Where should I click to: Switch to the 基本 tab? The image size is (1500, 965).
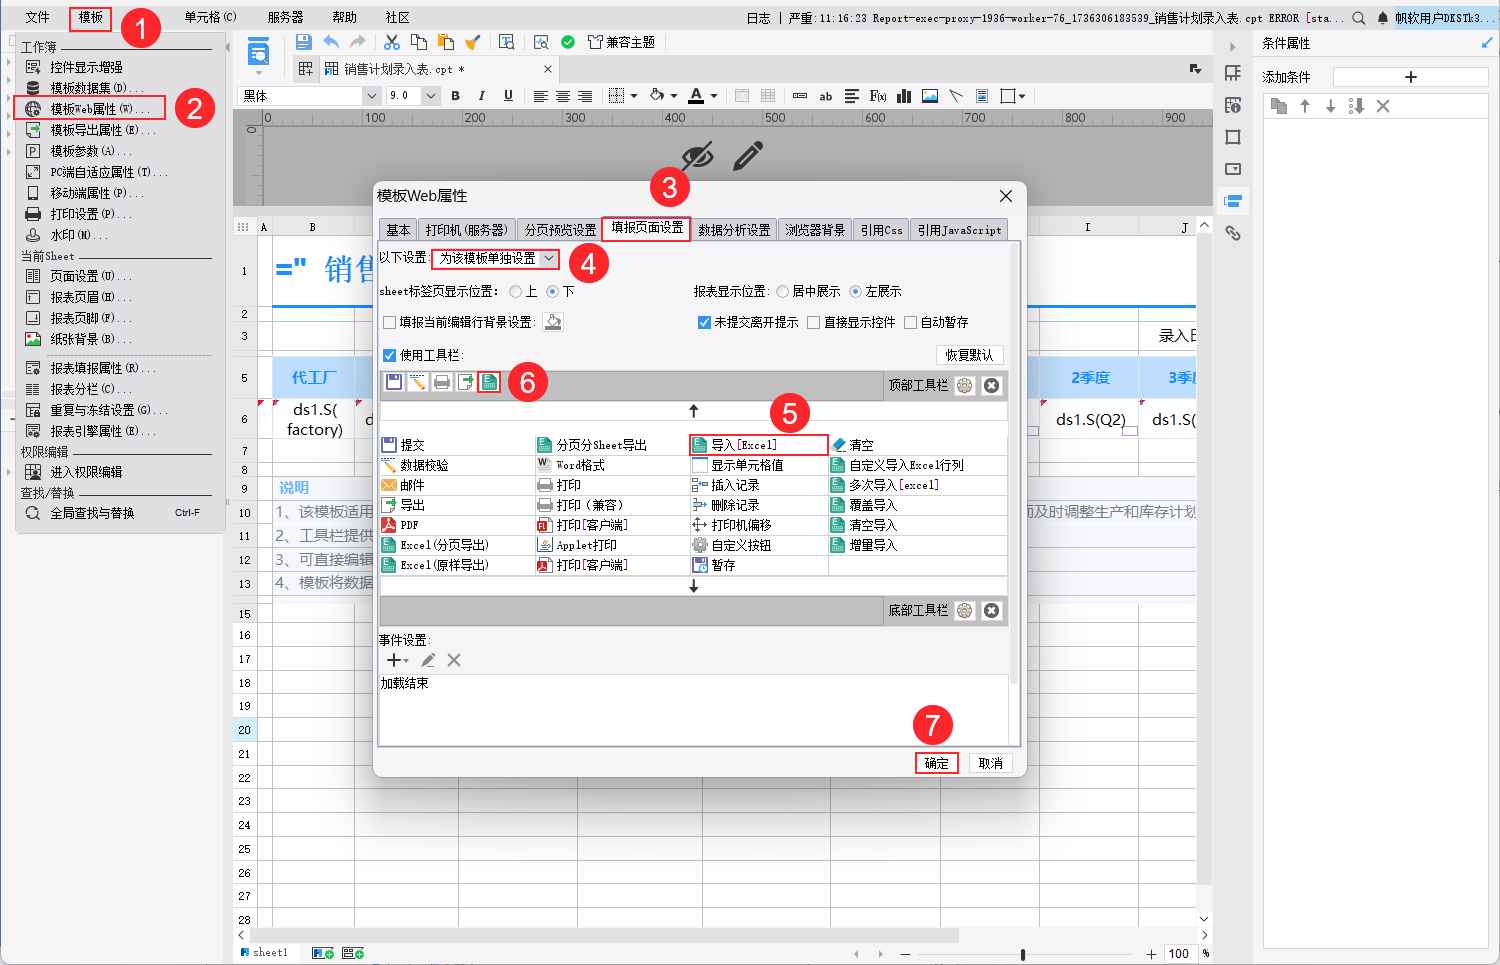pos(398,230)
